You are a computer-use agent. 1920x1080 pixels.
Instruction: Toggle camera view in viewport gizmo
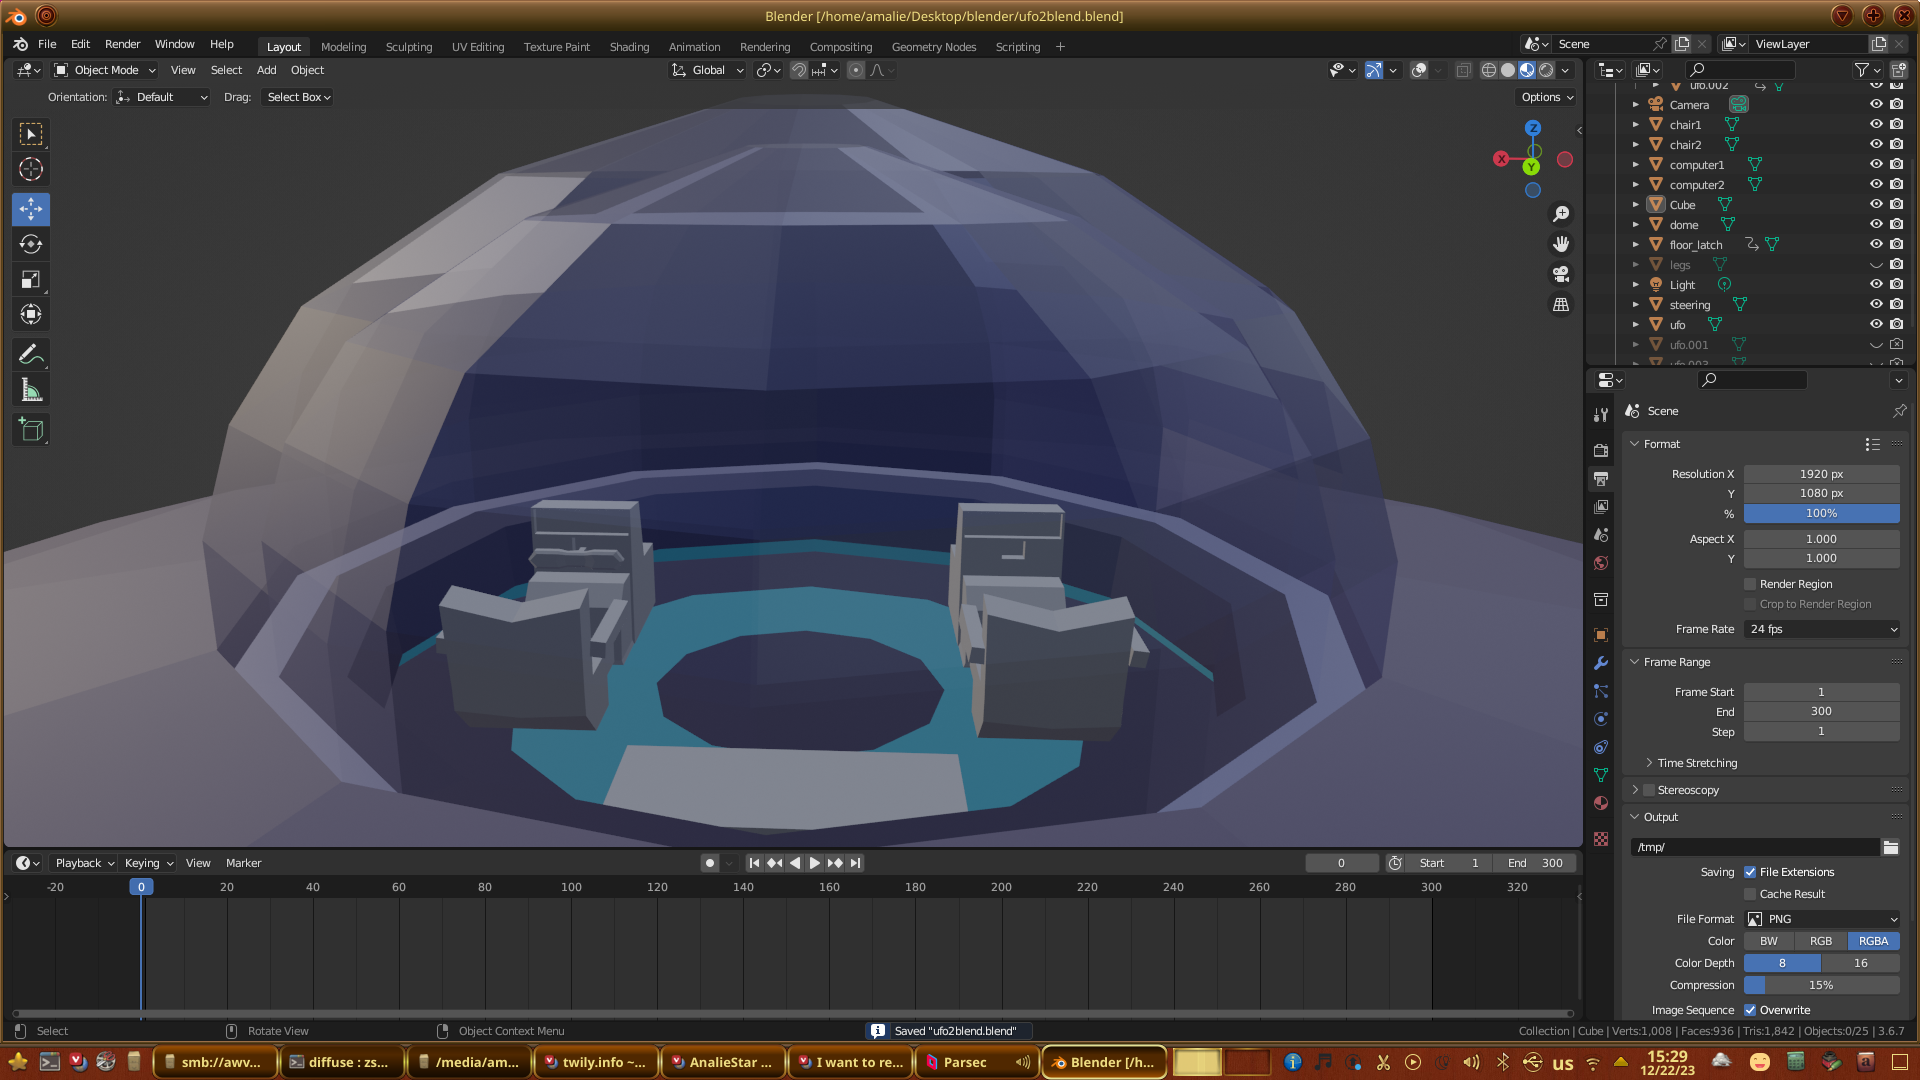(x=1560, y=274)
